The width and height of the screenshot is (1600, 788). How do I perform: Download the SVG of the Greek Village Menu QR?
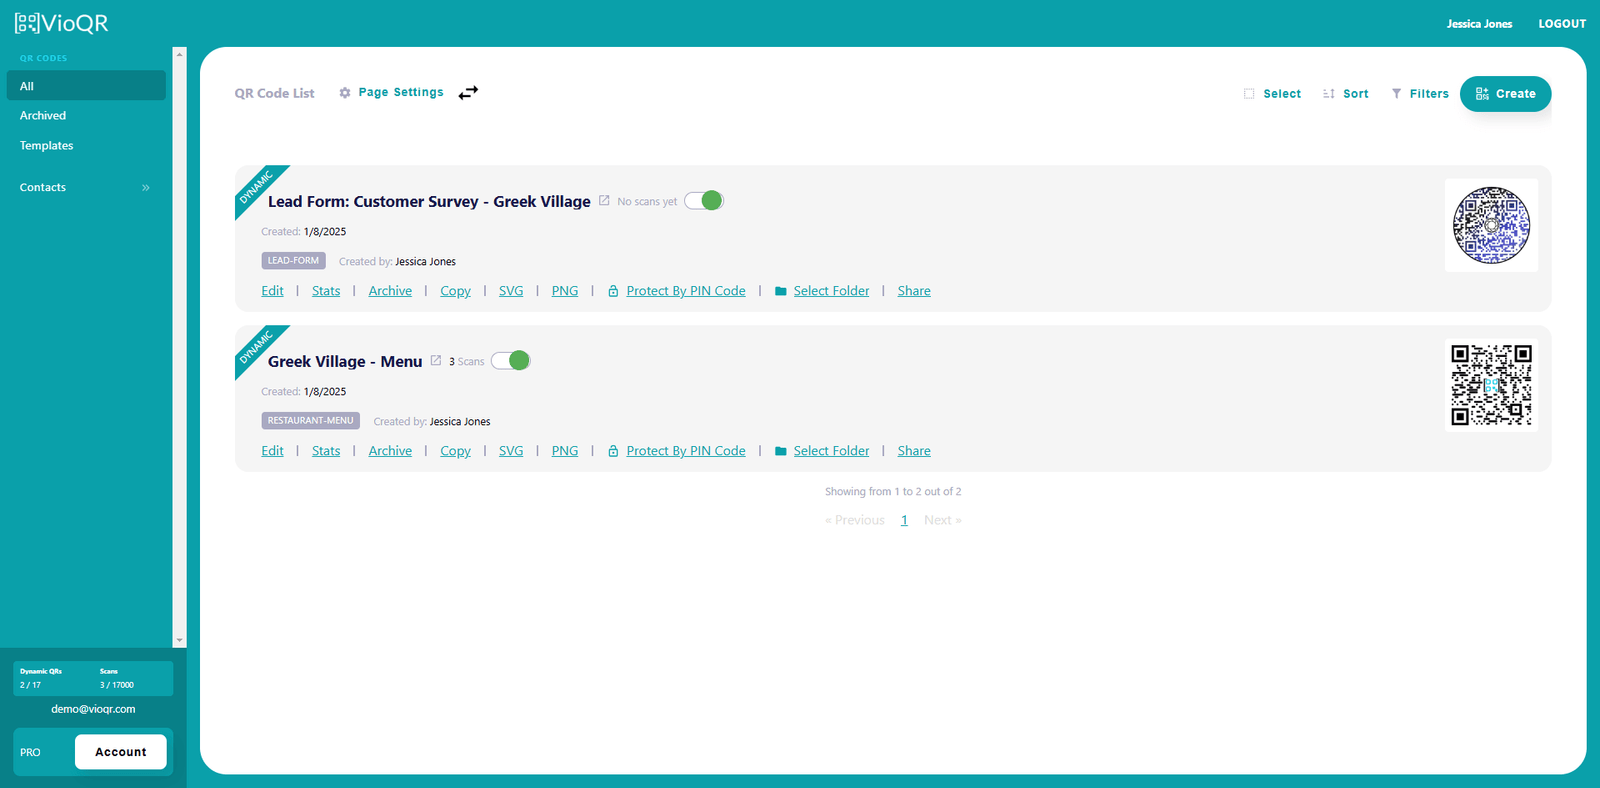click(x=511, y=451)
